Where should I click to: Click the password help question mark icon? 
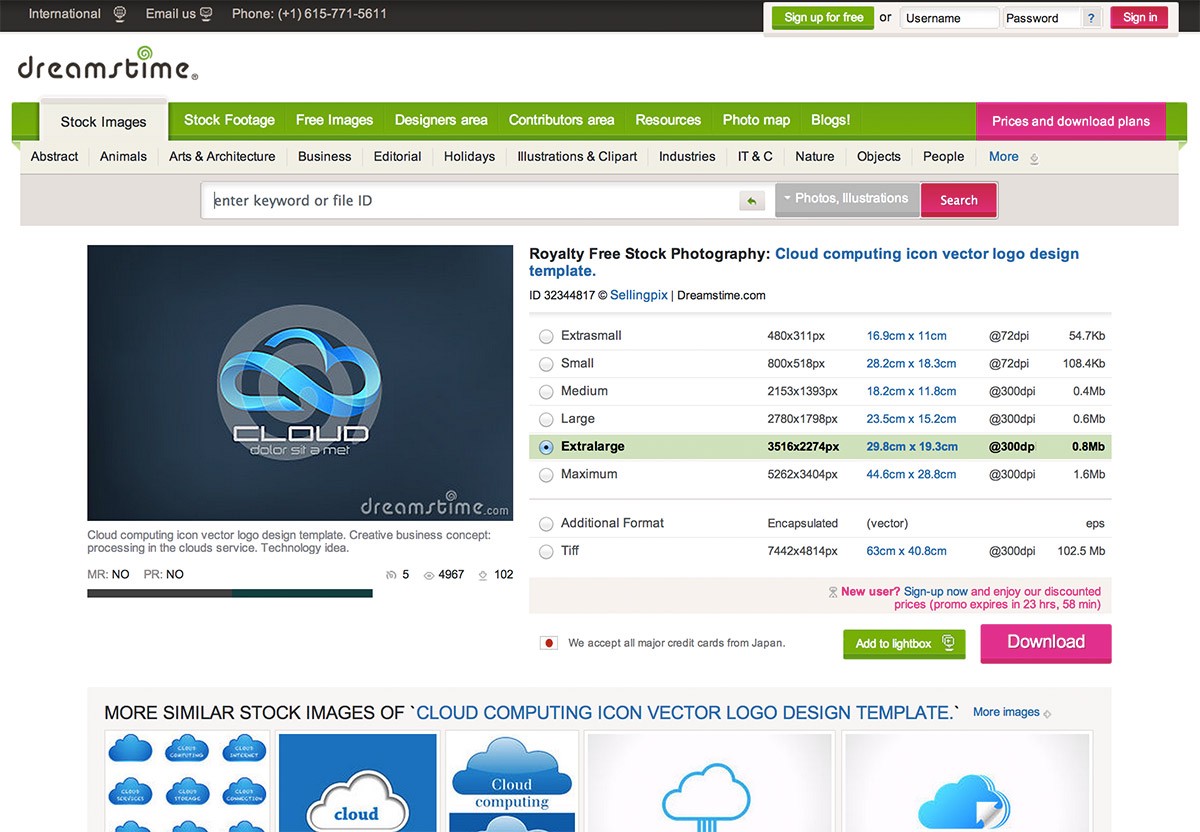pos(1091,18)
